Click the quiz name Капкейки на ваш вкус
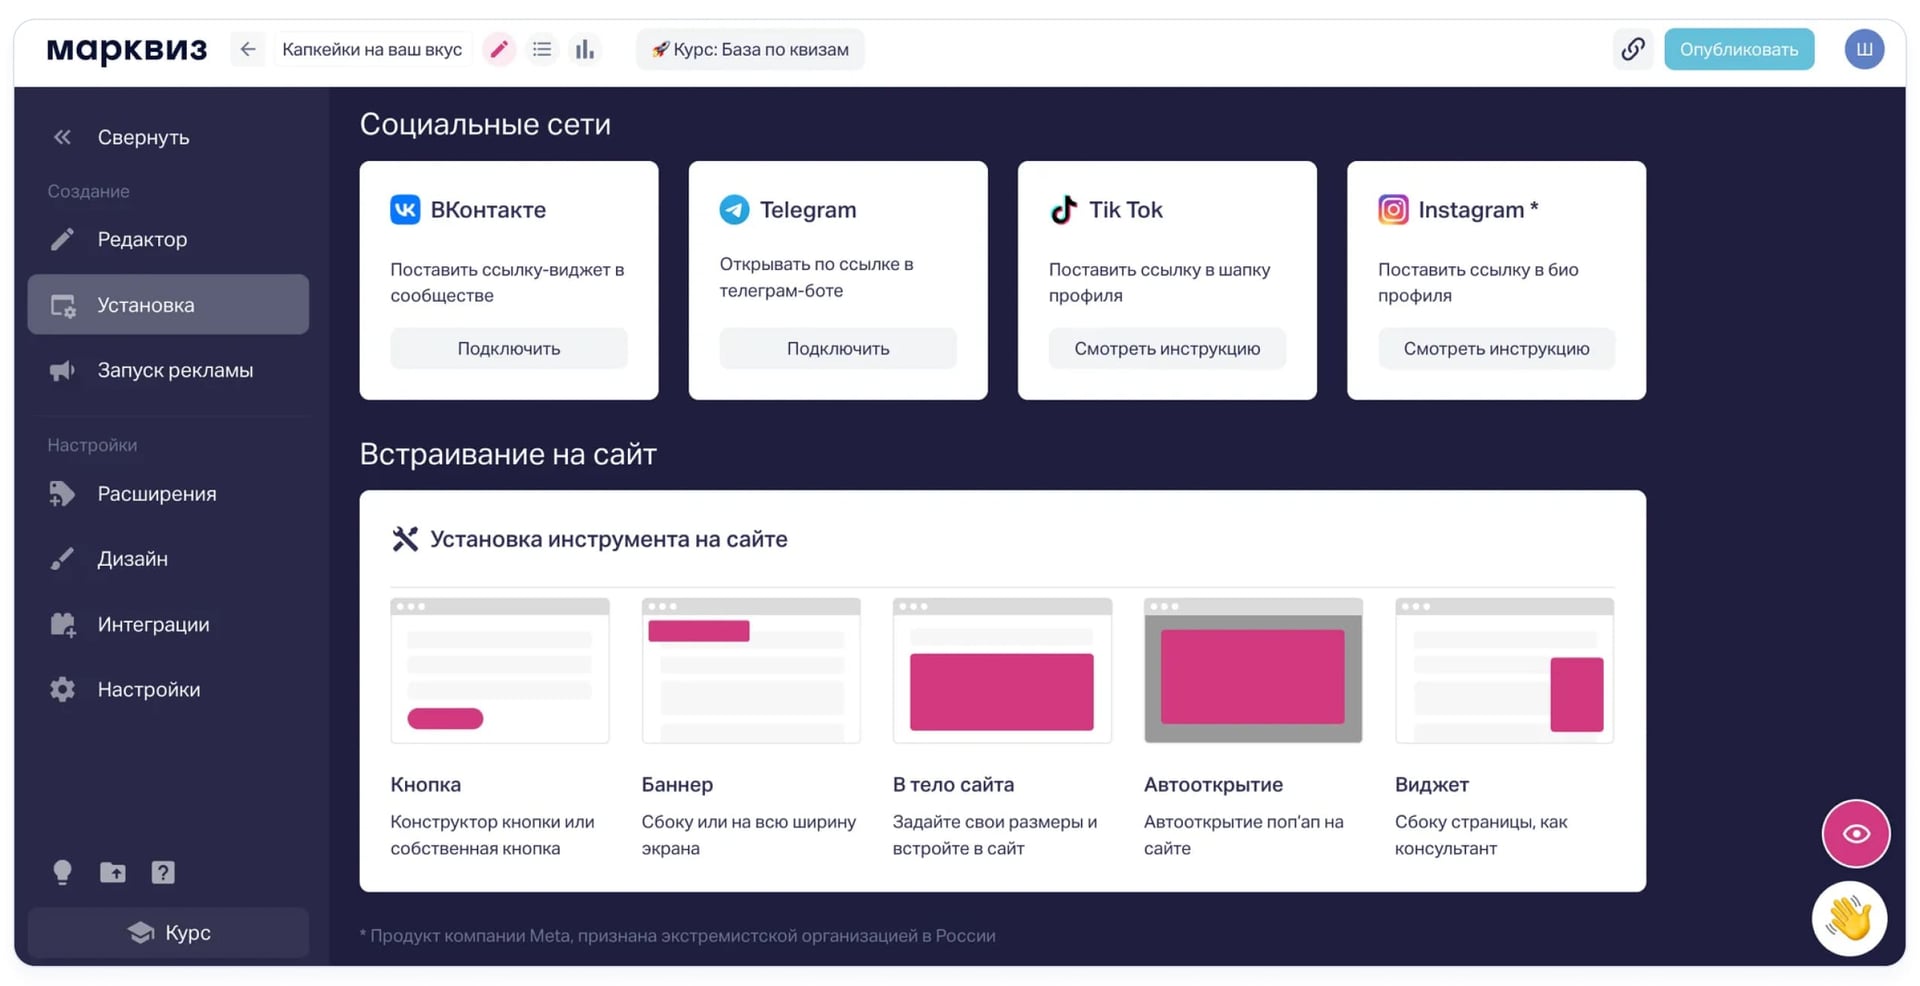This screenshot has height=986, width=1920. pos(372,49)
